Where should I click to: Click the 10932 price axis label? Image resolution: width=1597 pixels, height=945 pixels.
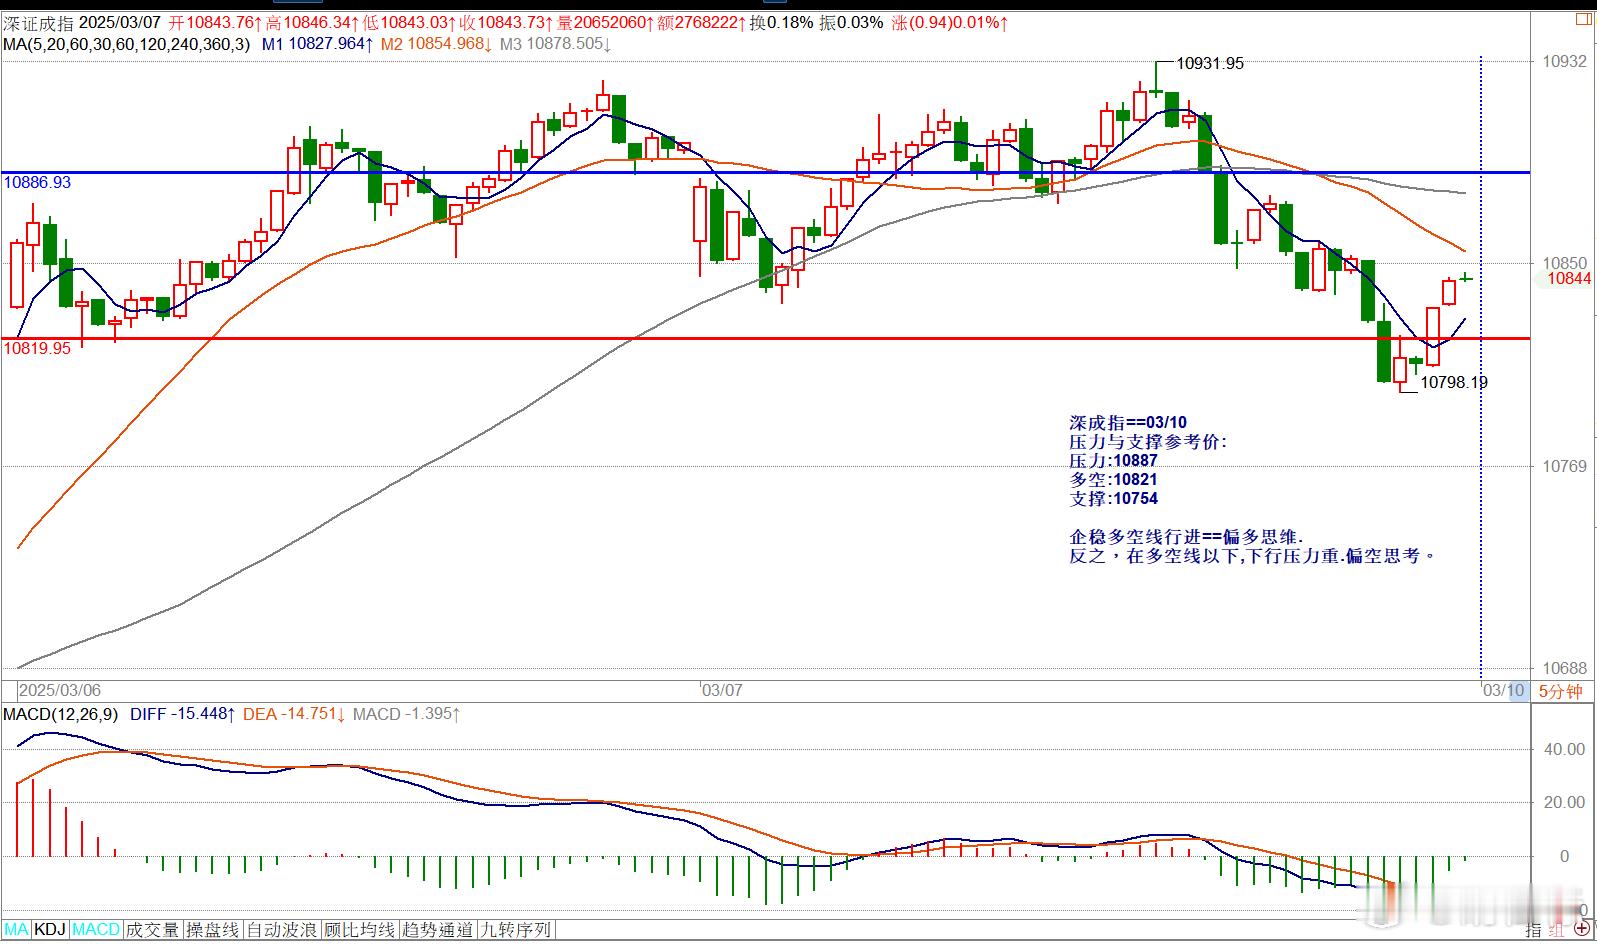coord(1564,61)
